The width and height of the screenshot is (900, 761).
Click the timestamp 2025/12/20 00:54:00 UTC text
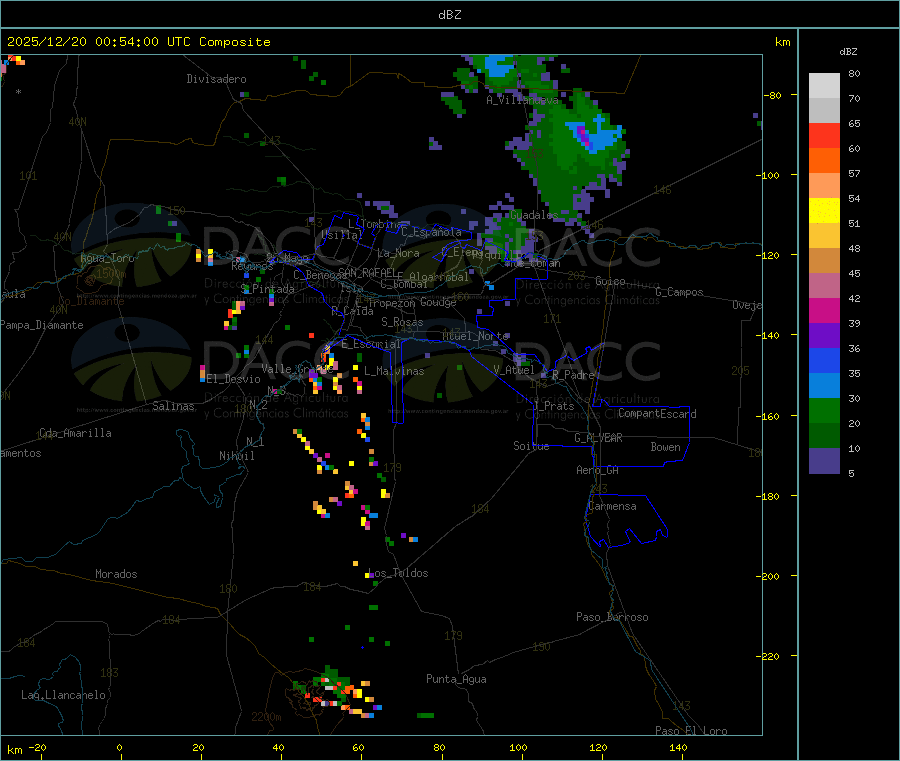pos(99,42)
